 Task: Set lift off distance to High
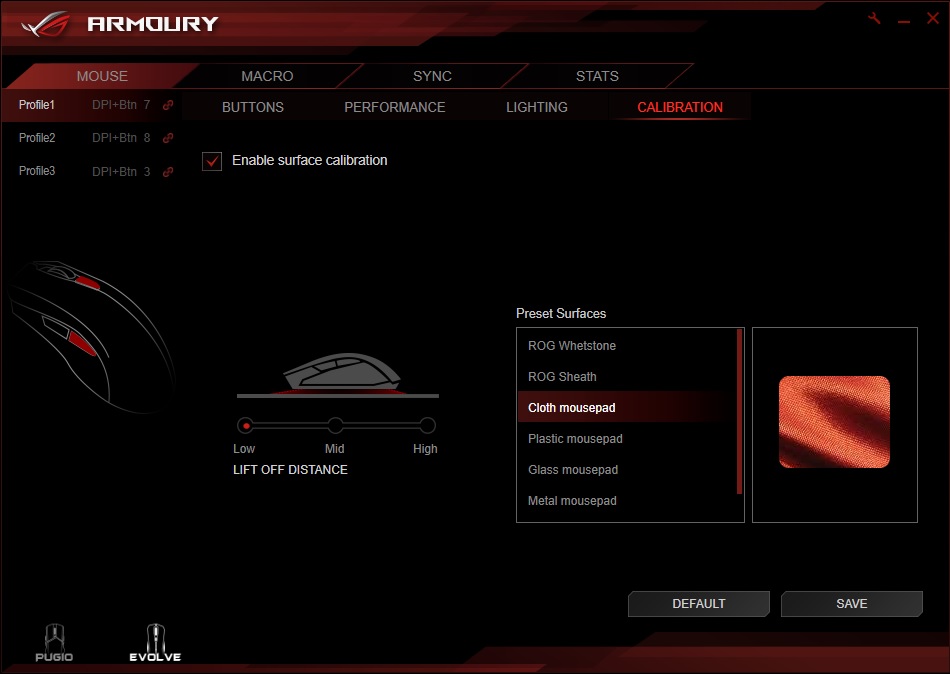click(427, 425)
